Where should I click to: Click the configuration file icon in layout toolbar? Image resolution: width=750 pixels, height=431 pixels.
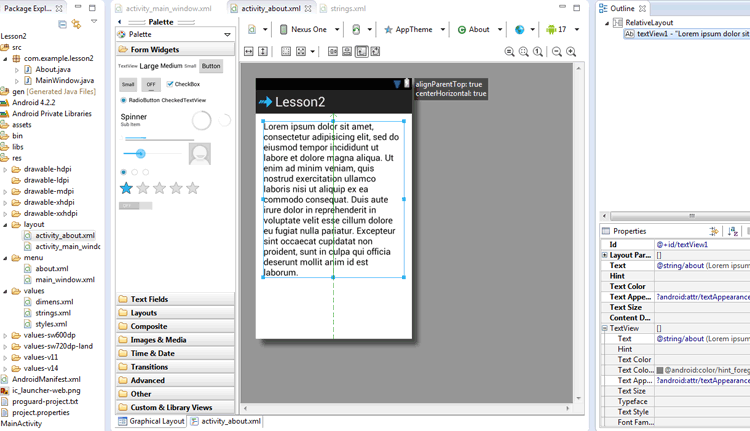click(252, 29)
